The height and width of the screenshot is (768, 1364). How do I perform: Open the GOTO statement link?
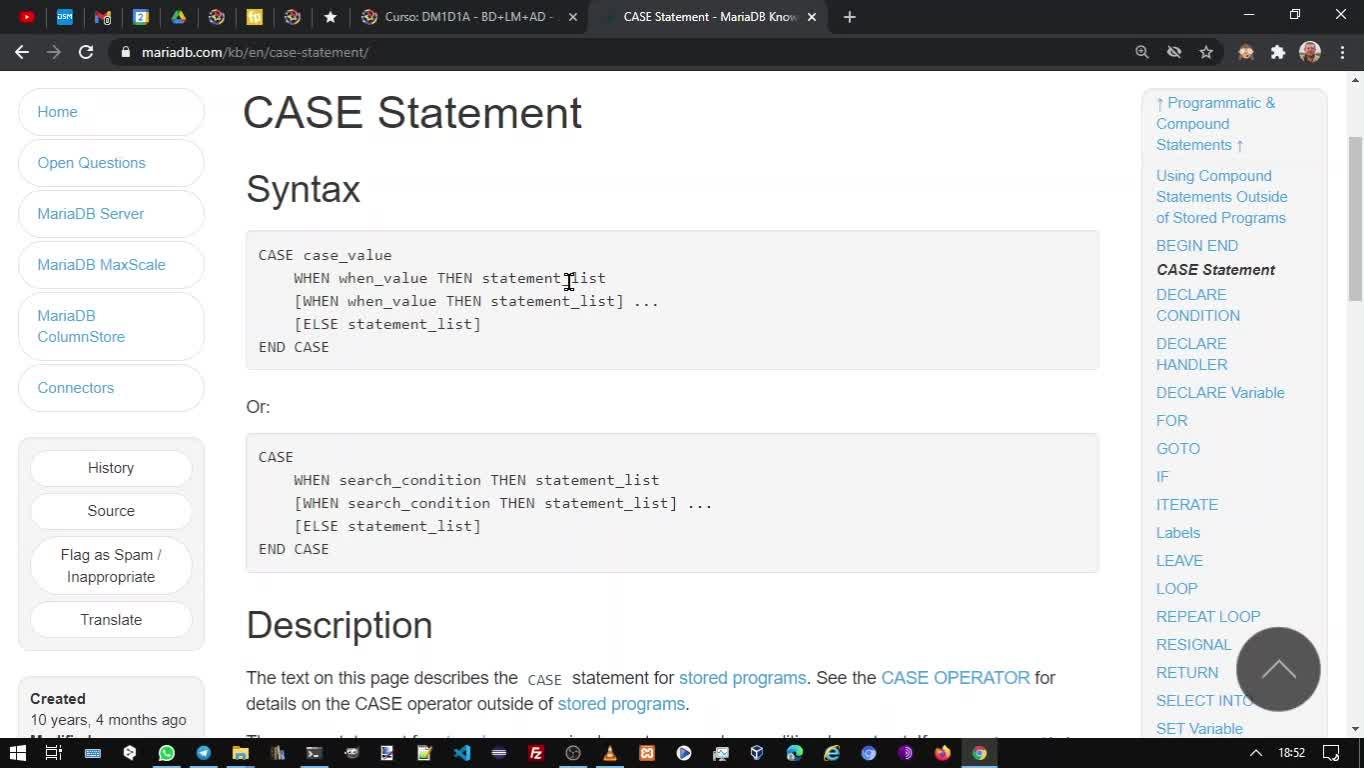[x=1178, y=449]
